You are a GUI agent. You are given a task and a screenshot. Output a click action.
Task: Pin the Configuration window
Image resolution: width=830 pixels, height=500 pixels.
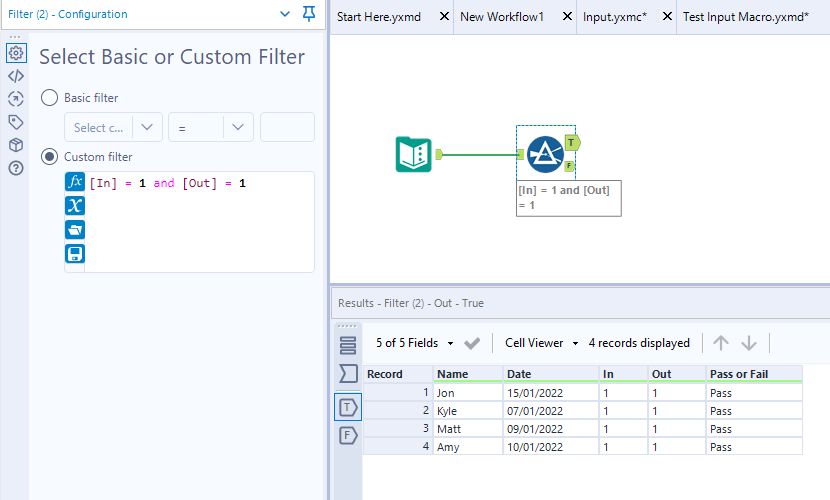pos(309,14)
